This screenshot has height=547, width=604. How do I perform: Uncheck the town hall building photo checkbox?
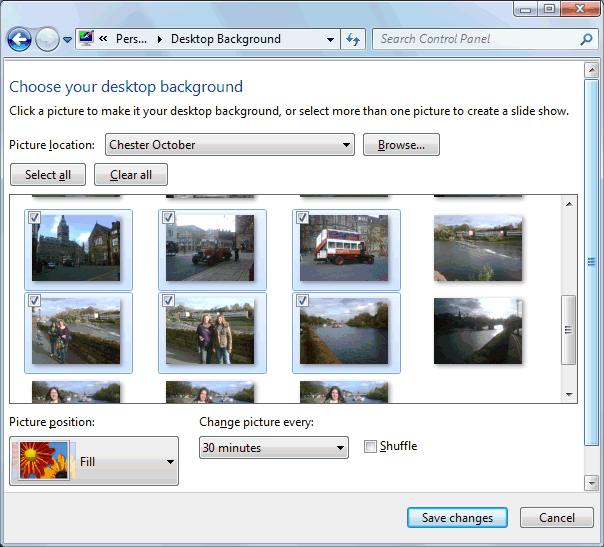tap(34, 217)
